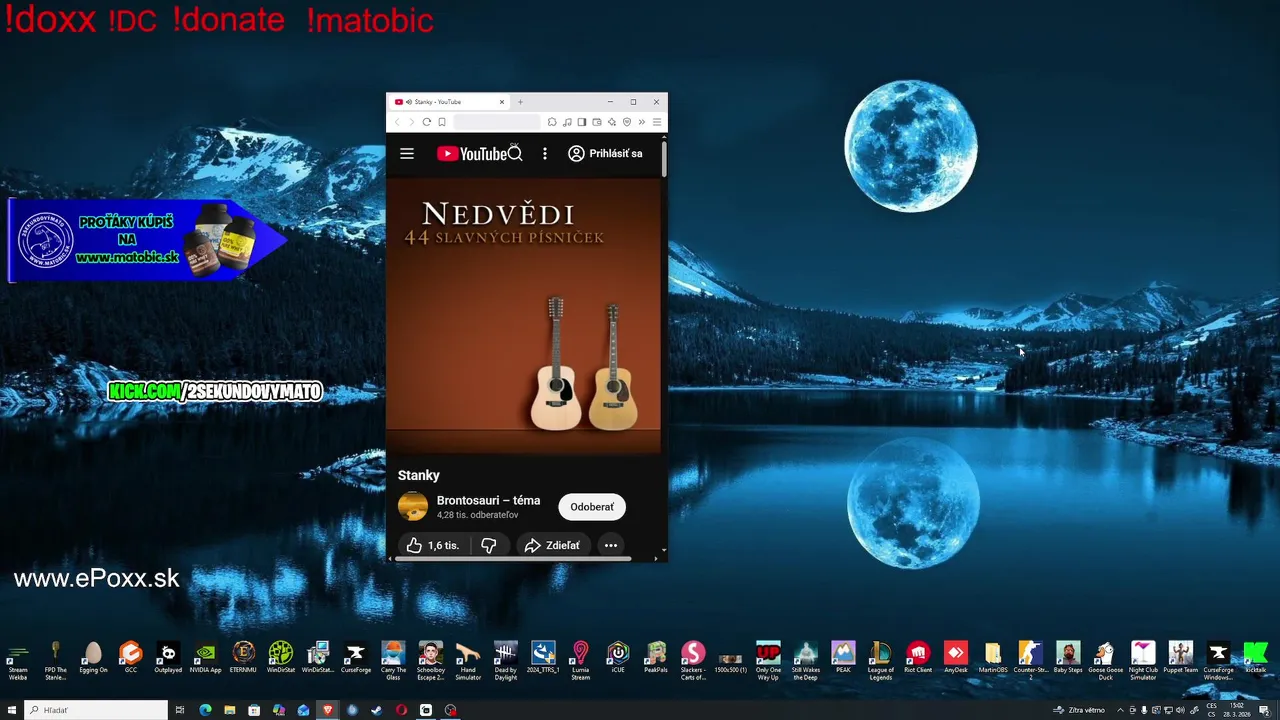Go back in browser history
This screenshot has height=720, width=1280.
click(397, 122)
